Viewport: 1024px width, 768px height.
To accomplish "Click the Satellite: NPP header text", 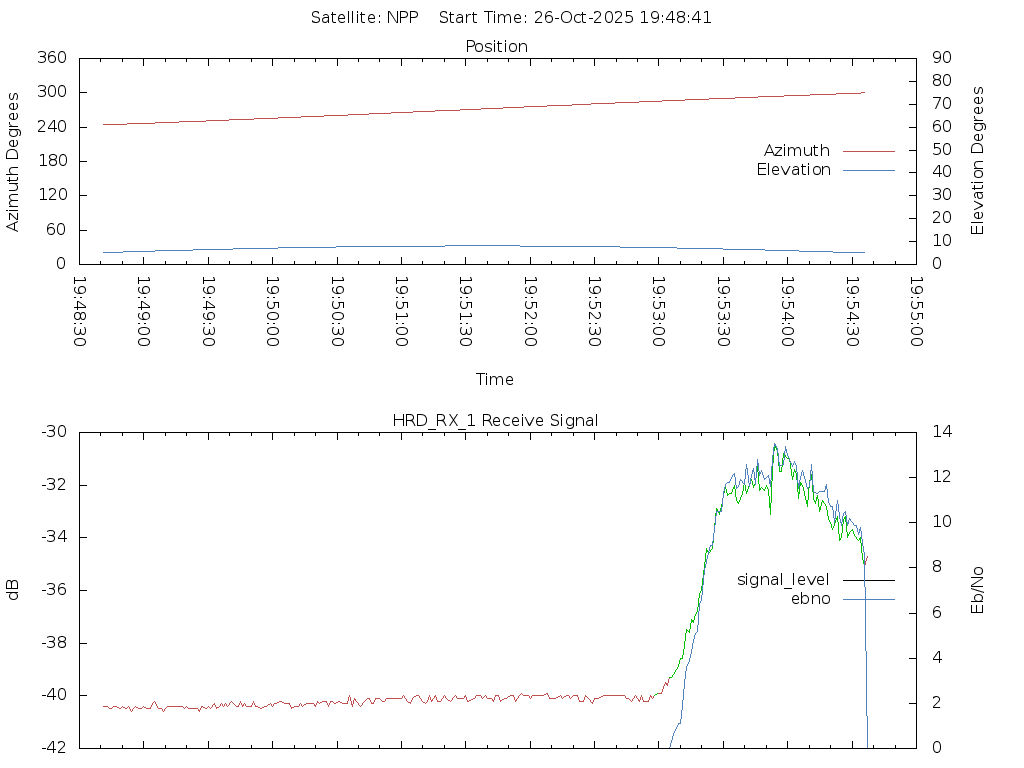I will (364, 17).
